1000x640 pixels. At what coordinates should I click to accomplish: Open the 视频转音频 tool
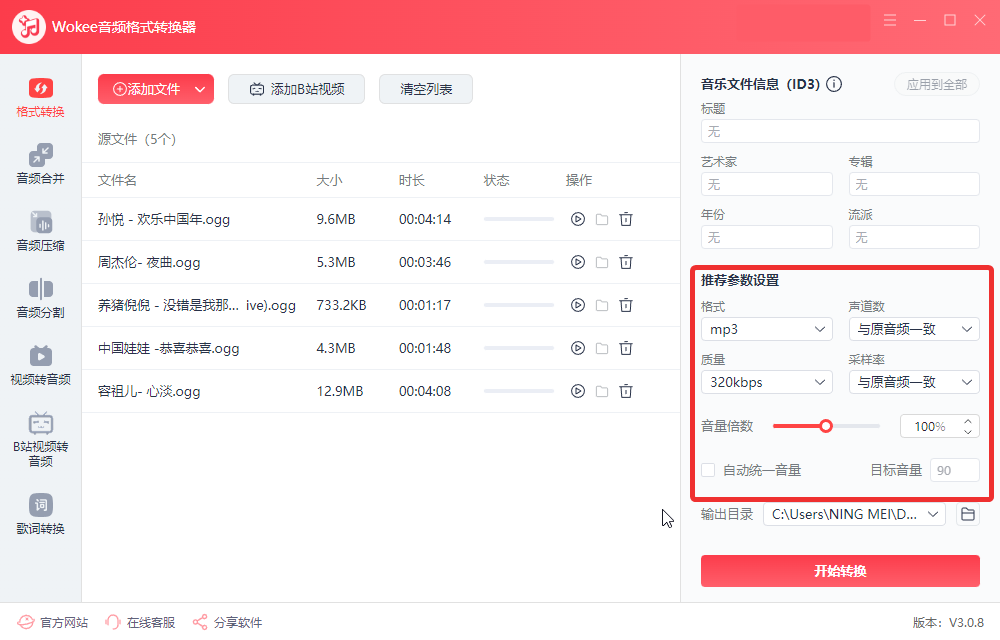point(40,365)
